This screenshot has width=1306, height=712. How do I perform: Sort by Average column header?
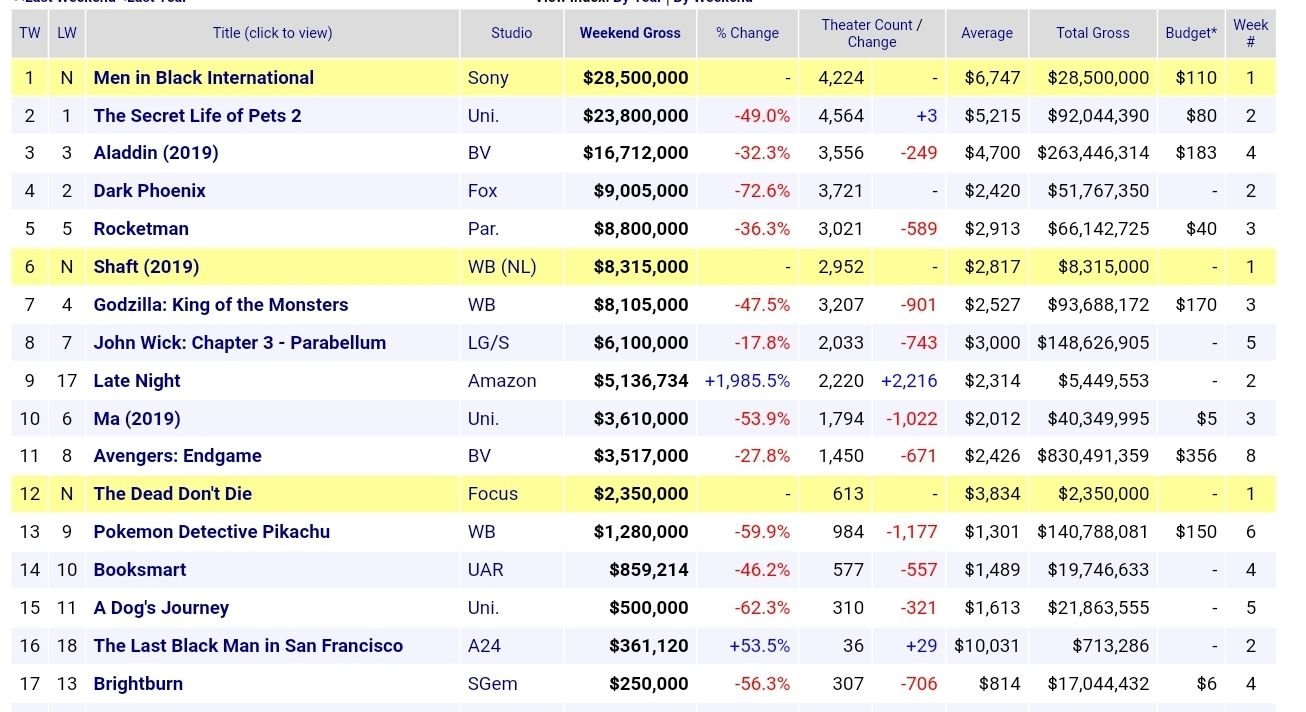987,33
